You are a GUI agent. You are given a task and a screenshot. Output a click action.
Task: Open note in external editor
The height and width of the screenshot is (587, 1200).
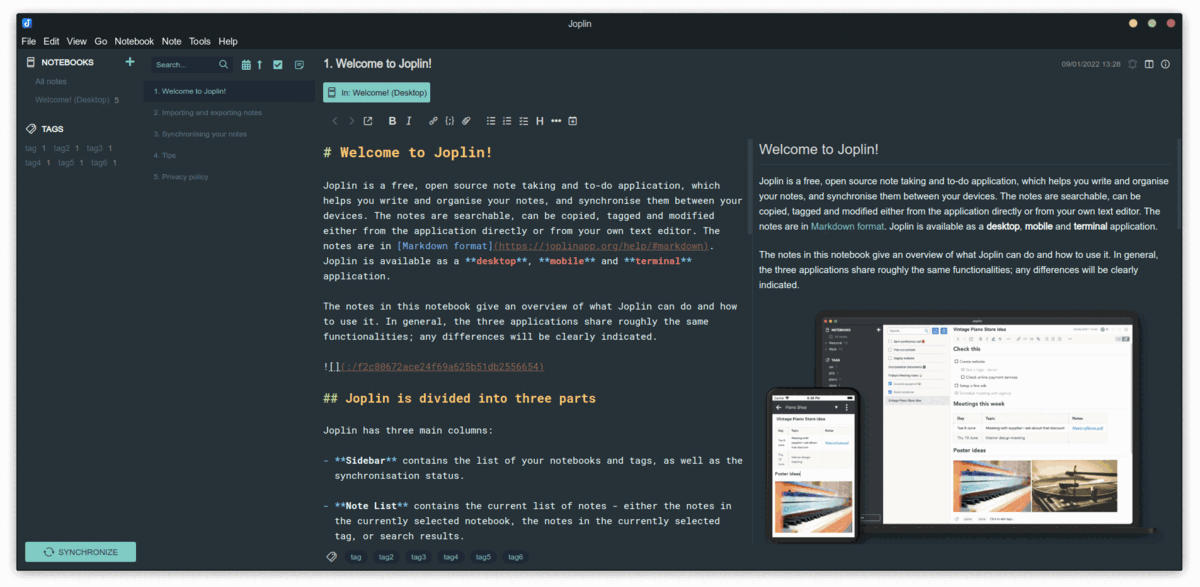click(x=368, y=121)
